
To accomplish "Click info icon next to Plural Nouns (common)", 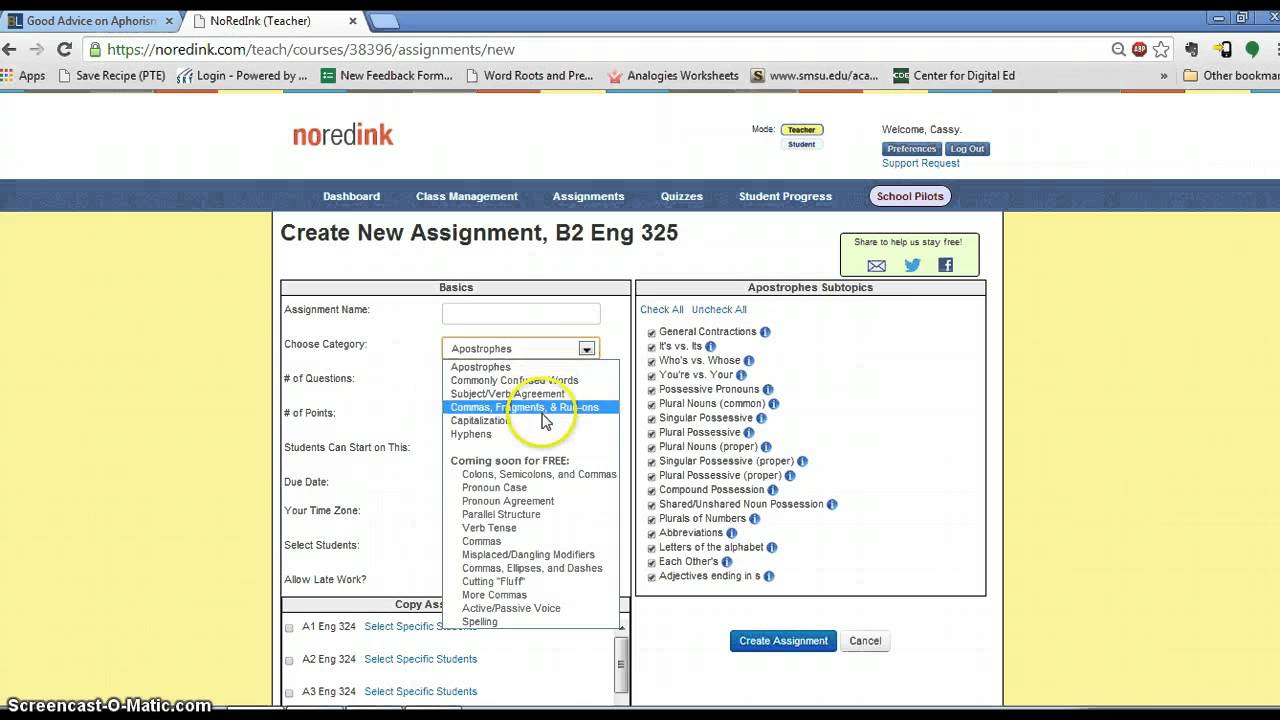I will (774, 404).
